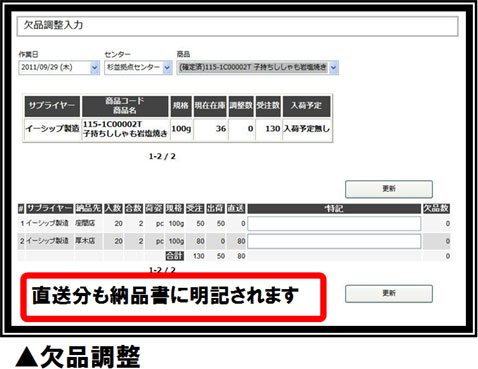Click the 1-2 / 2 pager under the upper table
The image size is (478, 369).
click(x=162, y=156)
